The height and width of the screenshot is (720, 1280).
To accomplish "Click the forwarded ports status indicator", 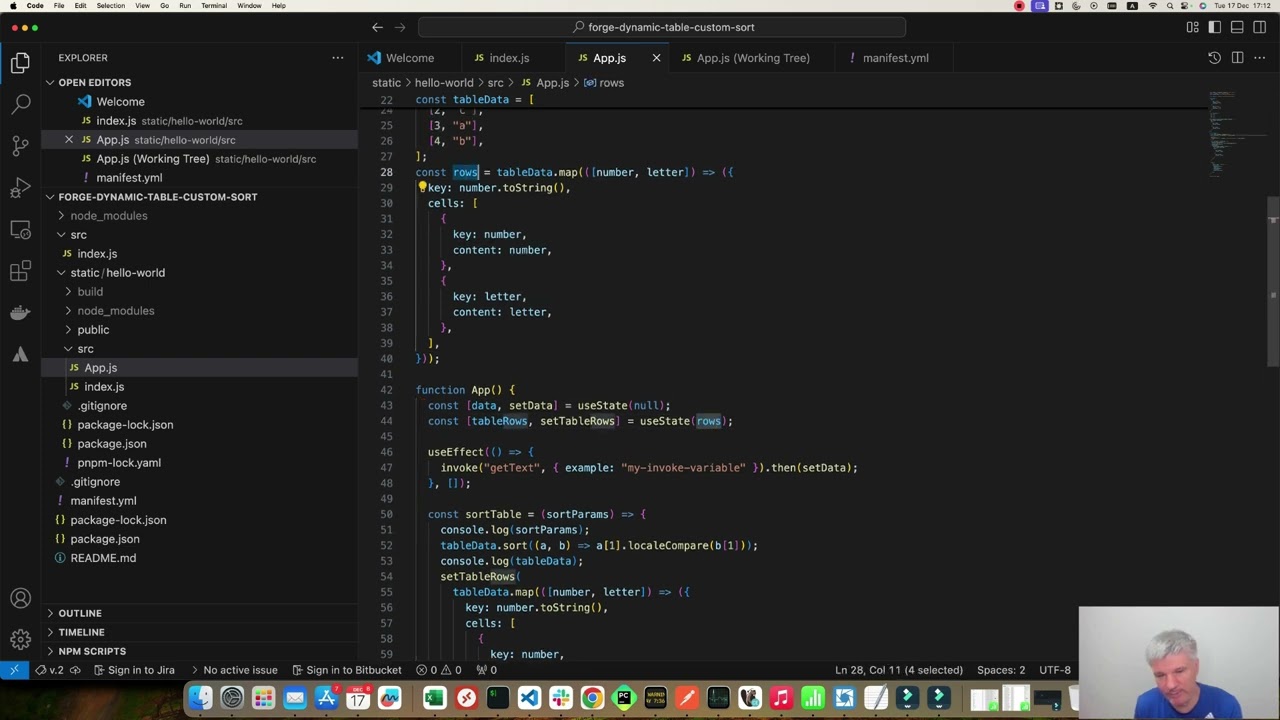I will (x=486, y=670).
